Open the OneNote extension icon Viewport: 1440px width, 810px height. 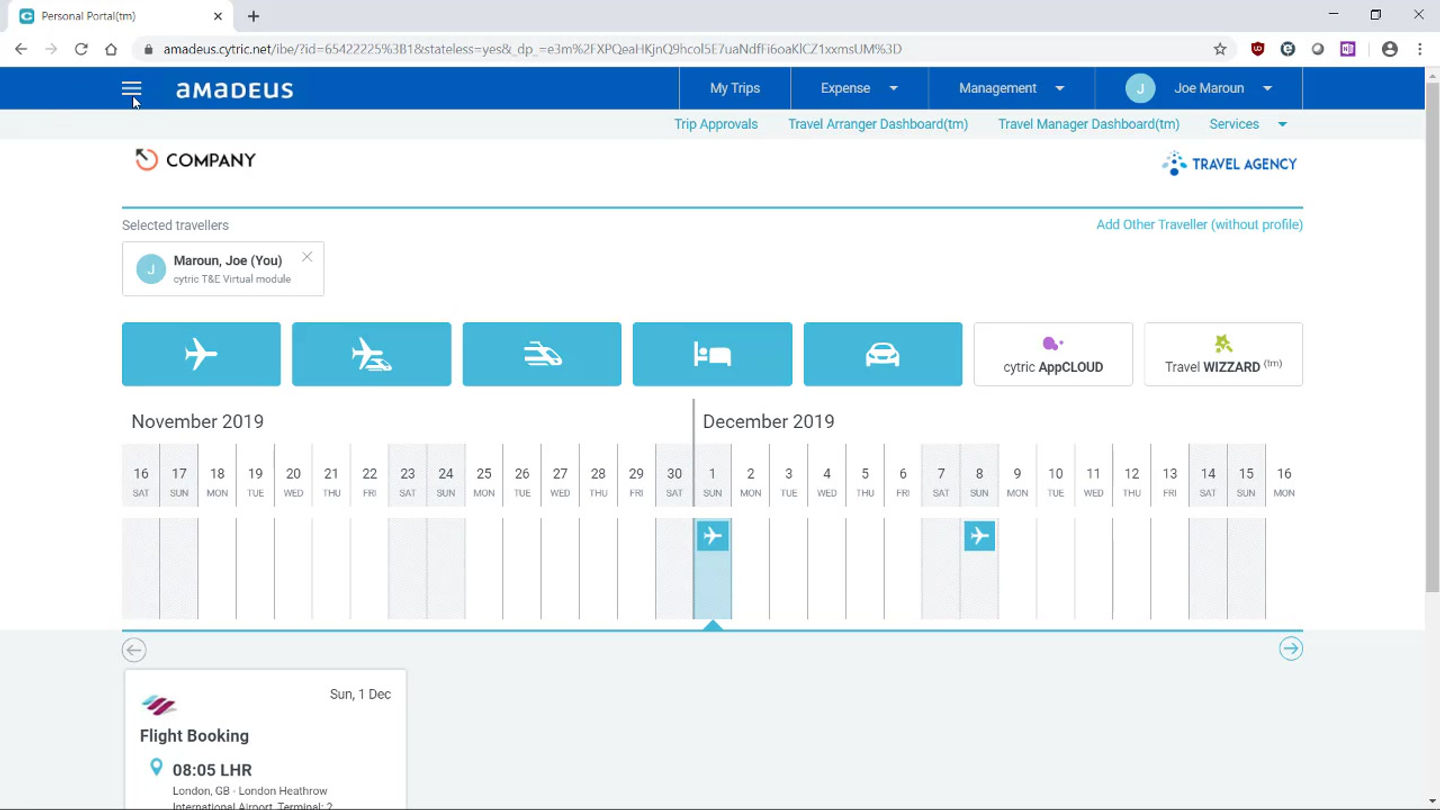1348,49
